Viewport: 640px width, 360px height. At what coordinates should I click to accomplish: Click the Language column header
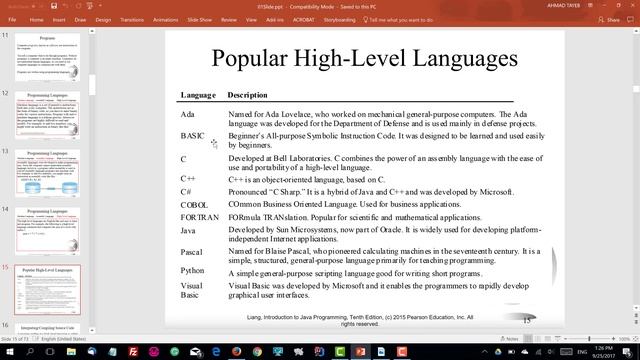pos(198,95)
